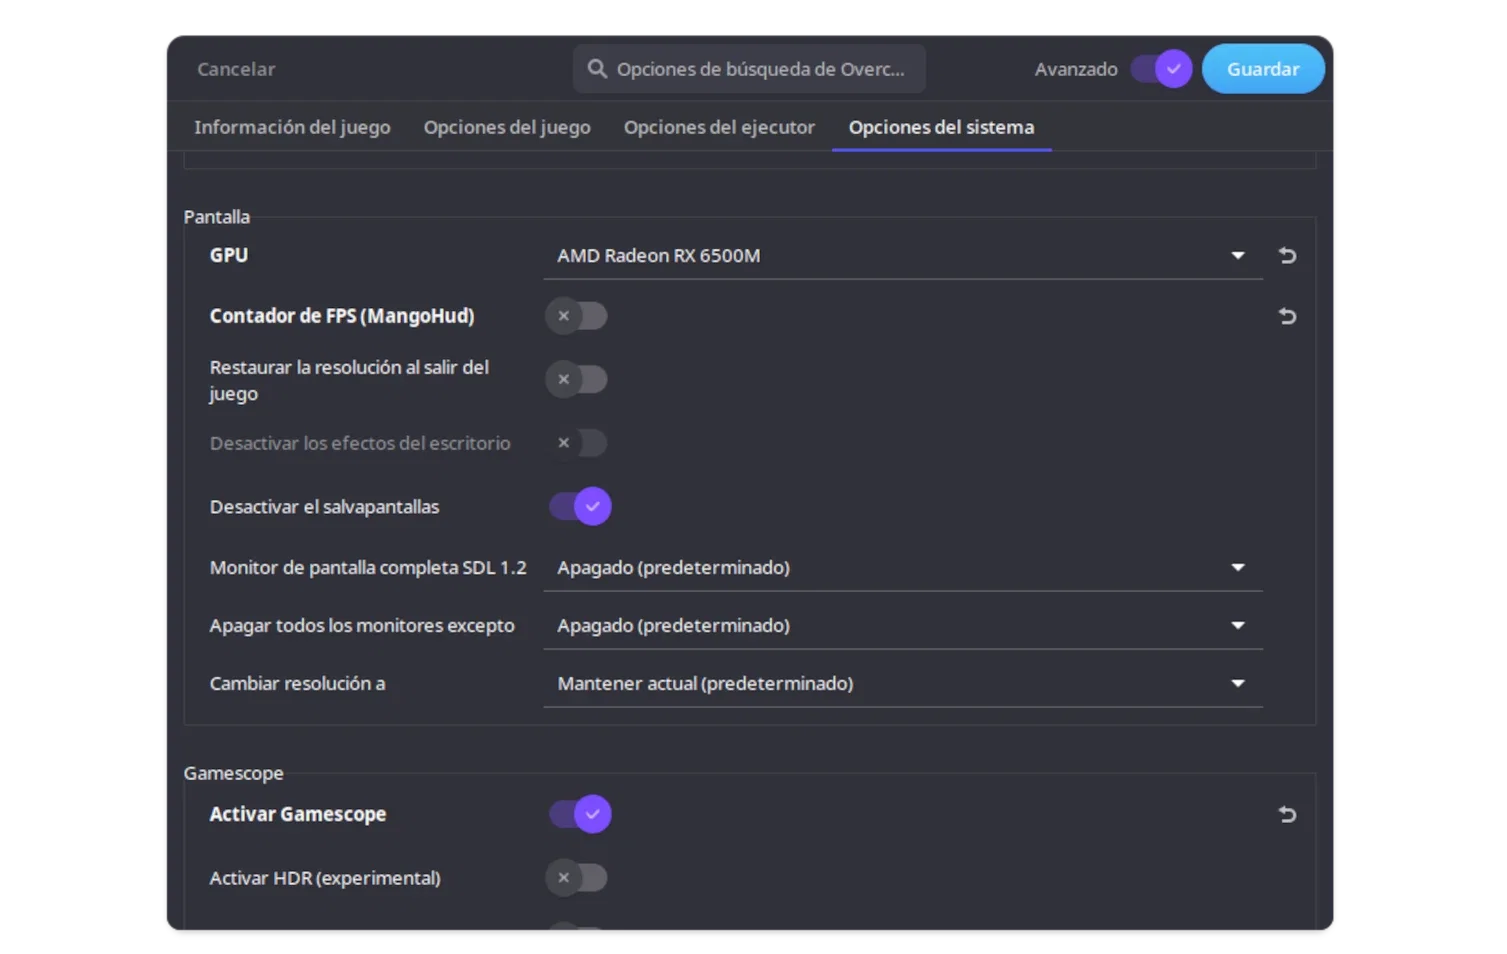
Task: Reset the GPU setting with the undo arrow
Action: tap(1287, 256)
